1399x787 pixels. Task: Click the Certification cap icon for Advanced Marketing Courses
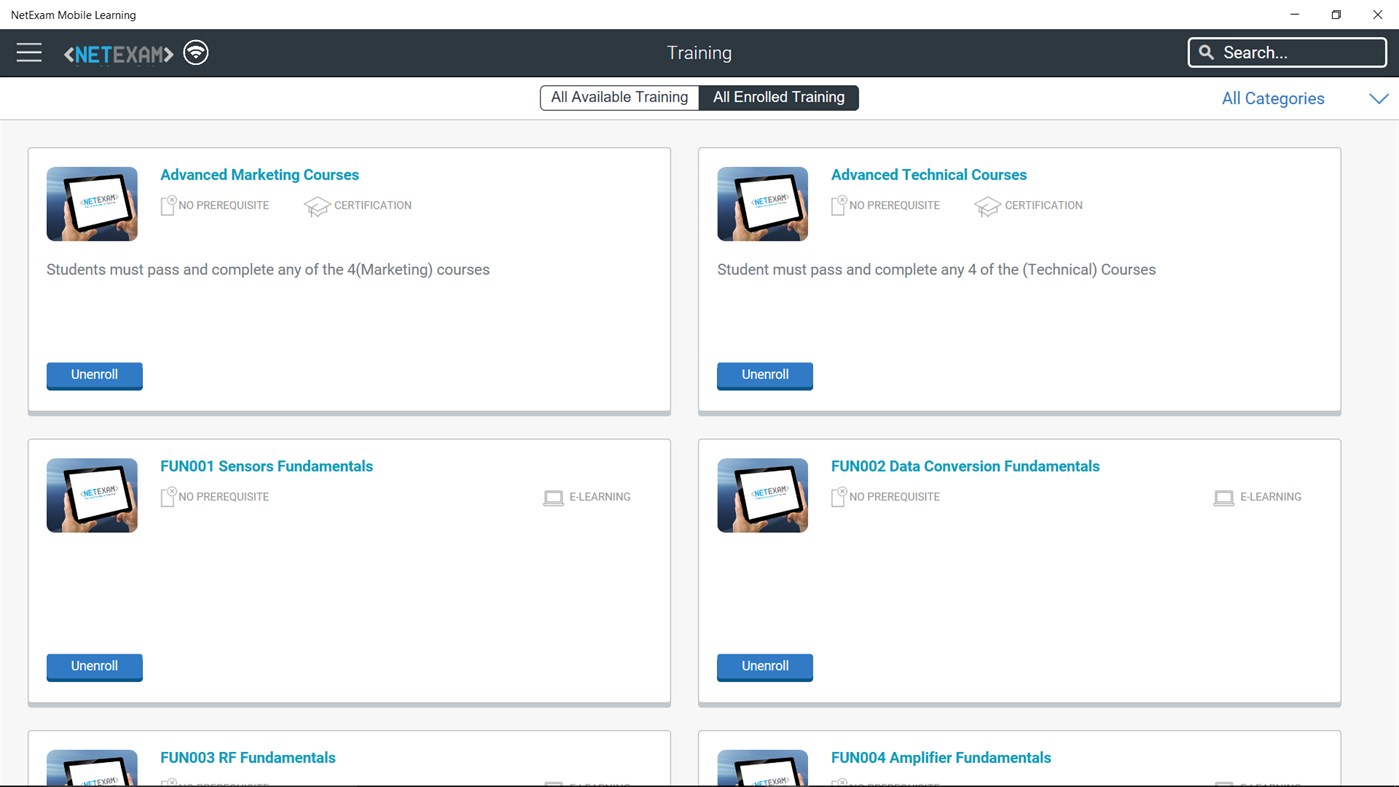tap(317, 205)
